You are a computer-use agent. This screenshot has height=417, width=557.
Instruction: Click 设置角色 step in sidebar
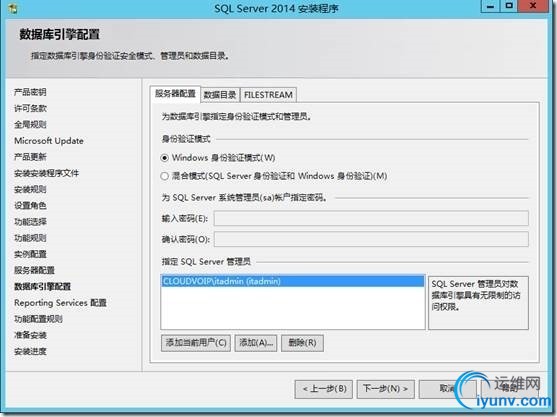tap(30, 206)
